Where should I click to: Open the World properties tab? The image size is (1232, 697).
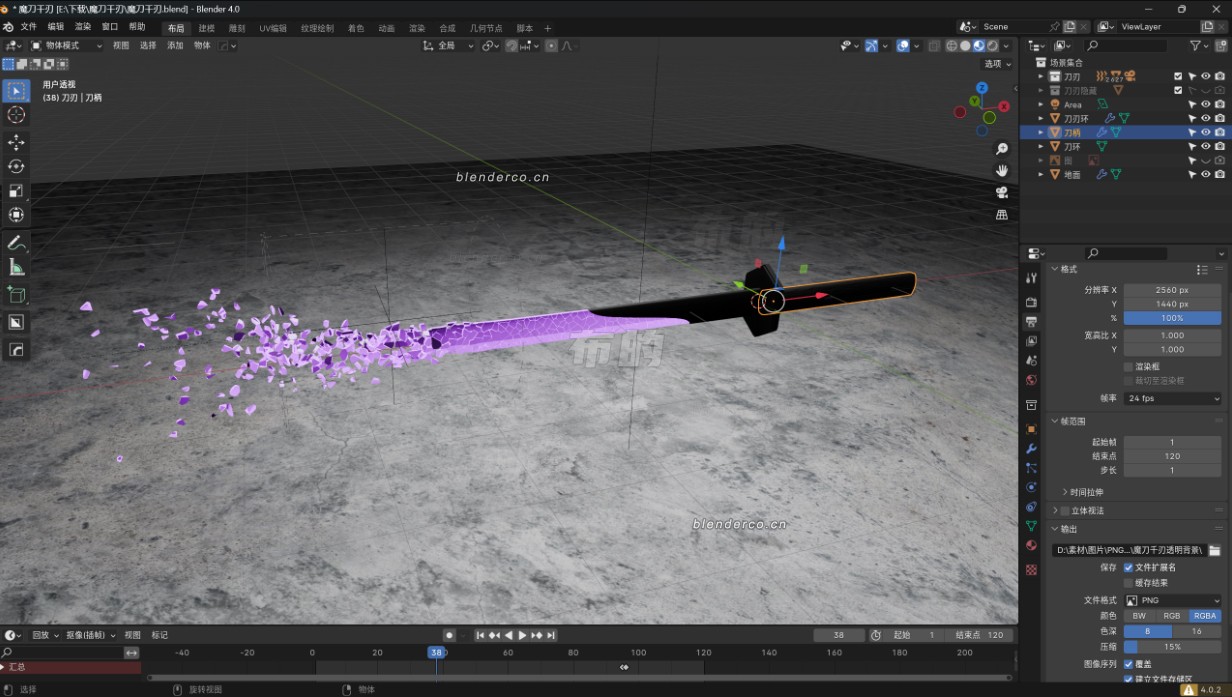1031,380
